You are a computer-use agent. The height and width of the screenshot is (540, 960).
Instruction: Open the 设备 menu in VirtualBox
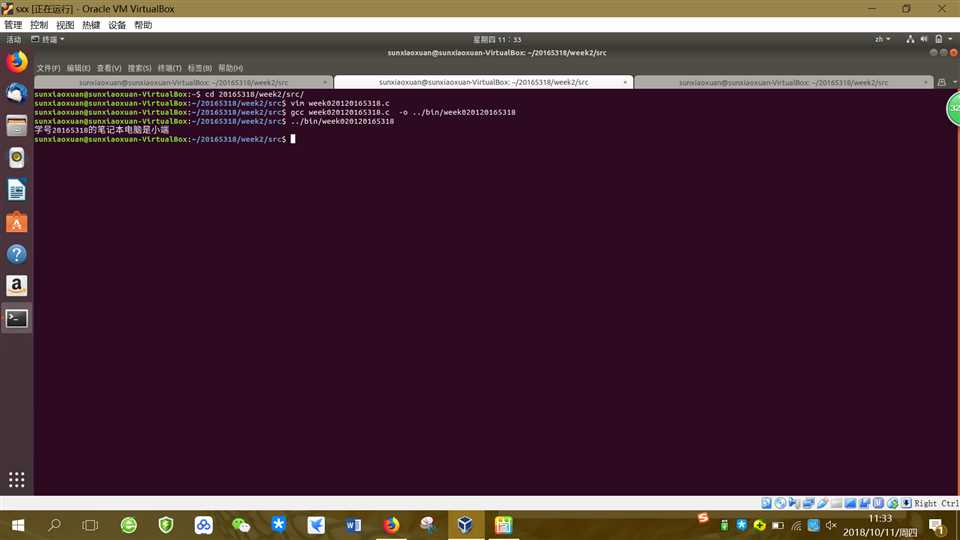point(117,25)
